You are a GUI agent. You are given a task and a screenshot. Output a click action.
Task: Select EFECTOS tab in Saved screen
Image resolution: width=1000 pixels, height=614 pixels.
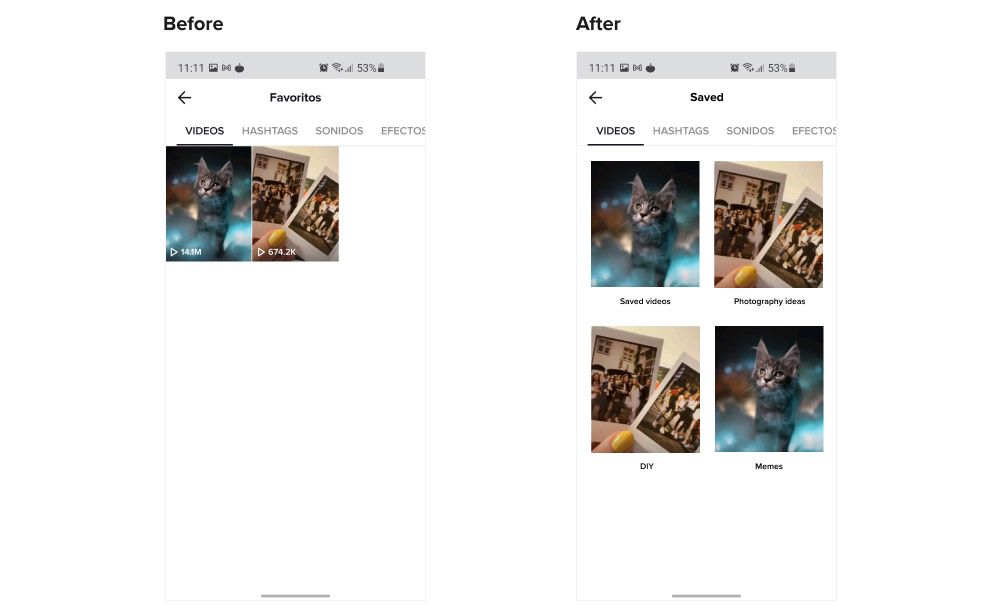(x=814, y=131)
